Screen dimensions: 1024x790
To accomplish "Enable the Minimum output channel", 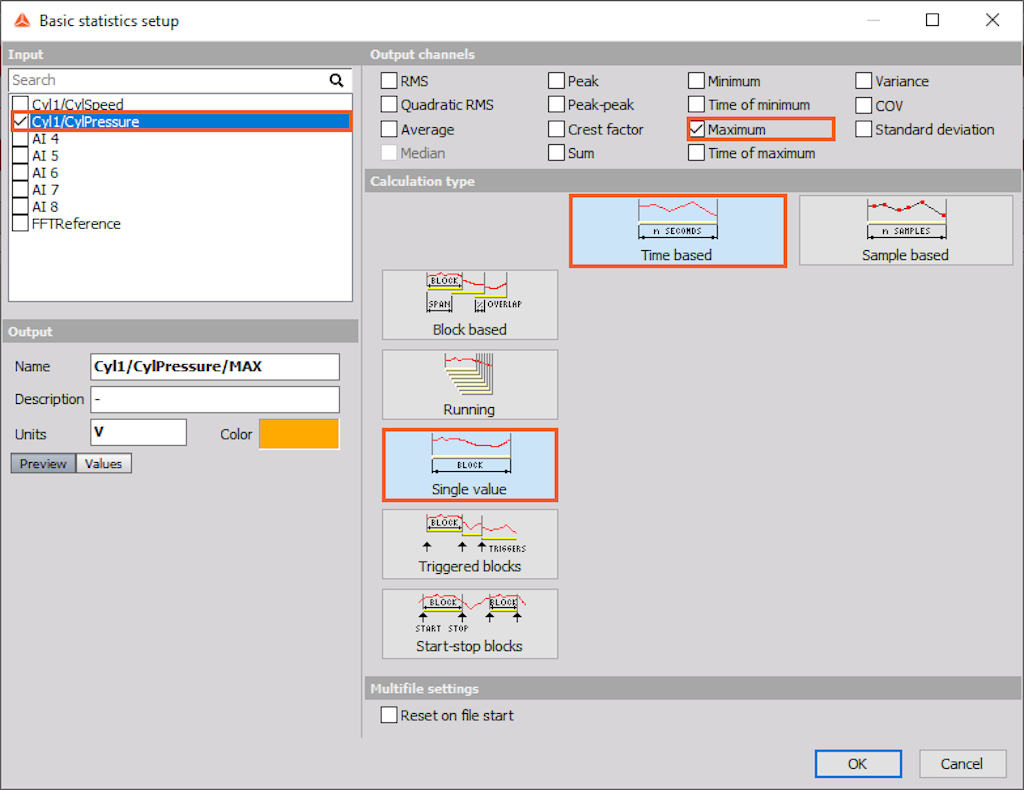I will click(697, 80).
